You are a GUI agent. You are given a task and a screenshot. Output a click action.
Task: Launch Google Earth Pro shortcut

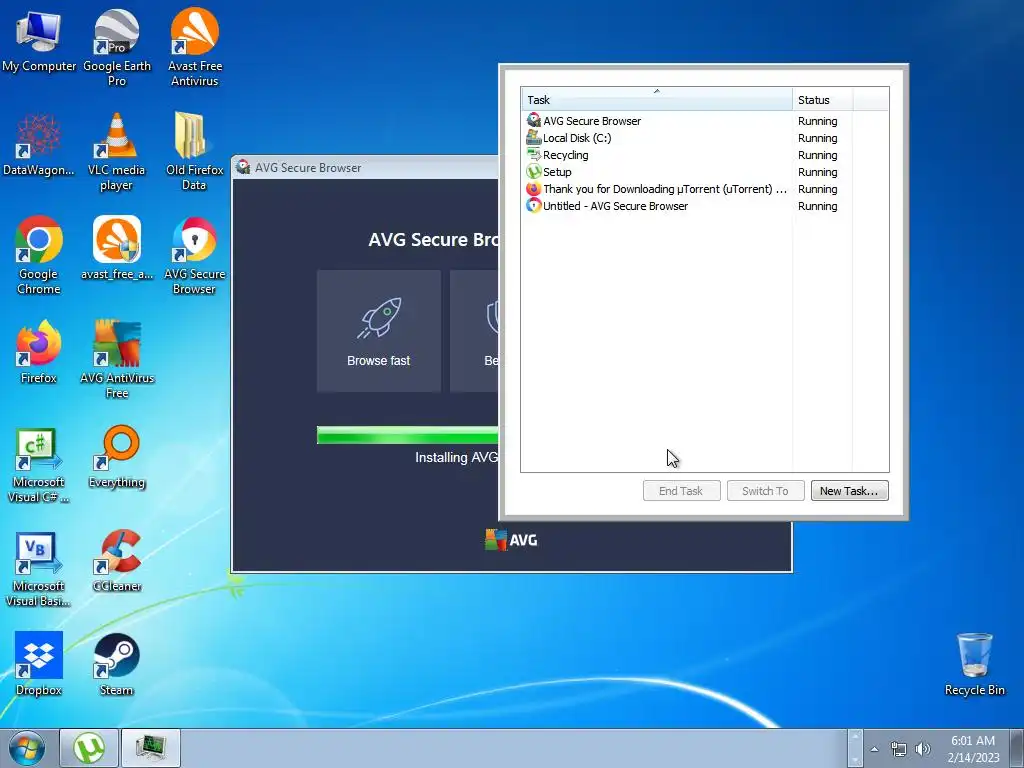117,47
